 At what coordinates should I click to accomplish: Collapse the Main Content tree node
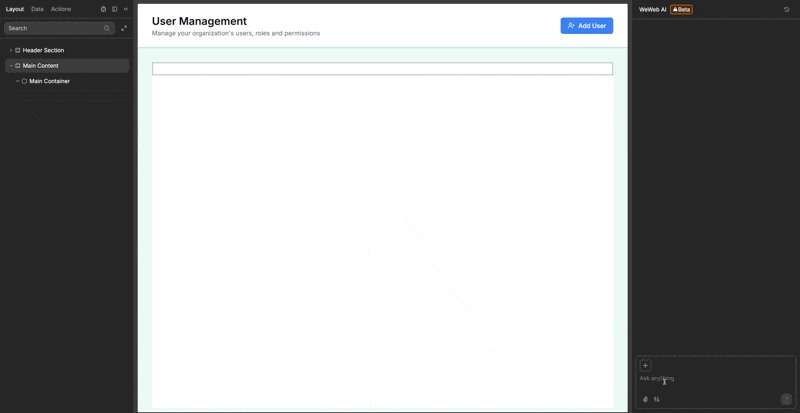(x=11, y=66)
